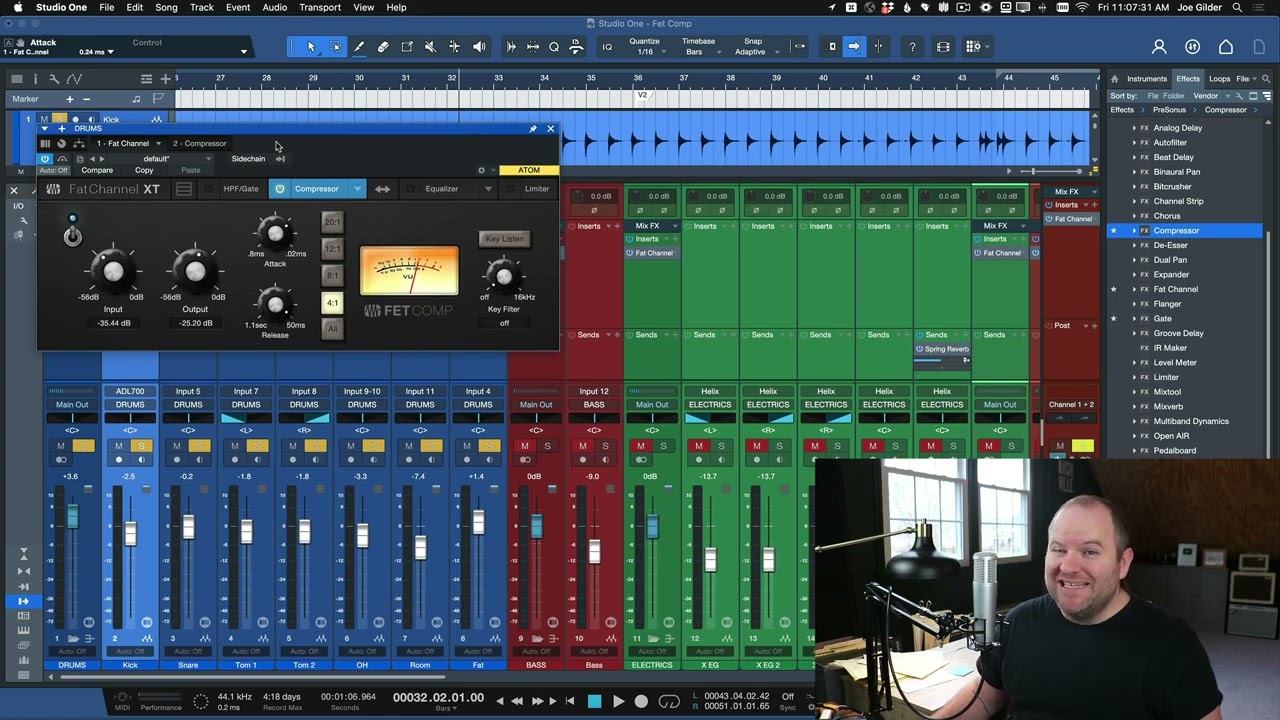This screenshot has height=720, width=1280.
Task: Mute the Snare channel
Action: pyautogui.click(x=176, y=446)
